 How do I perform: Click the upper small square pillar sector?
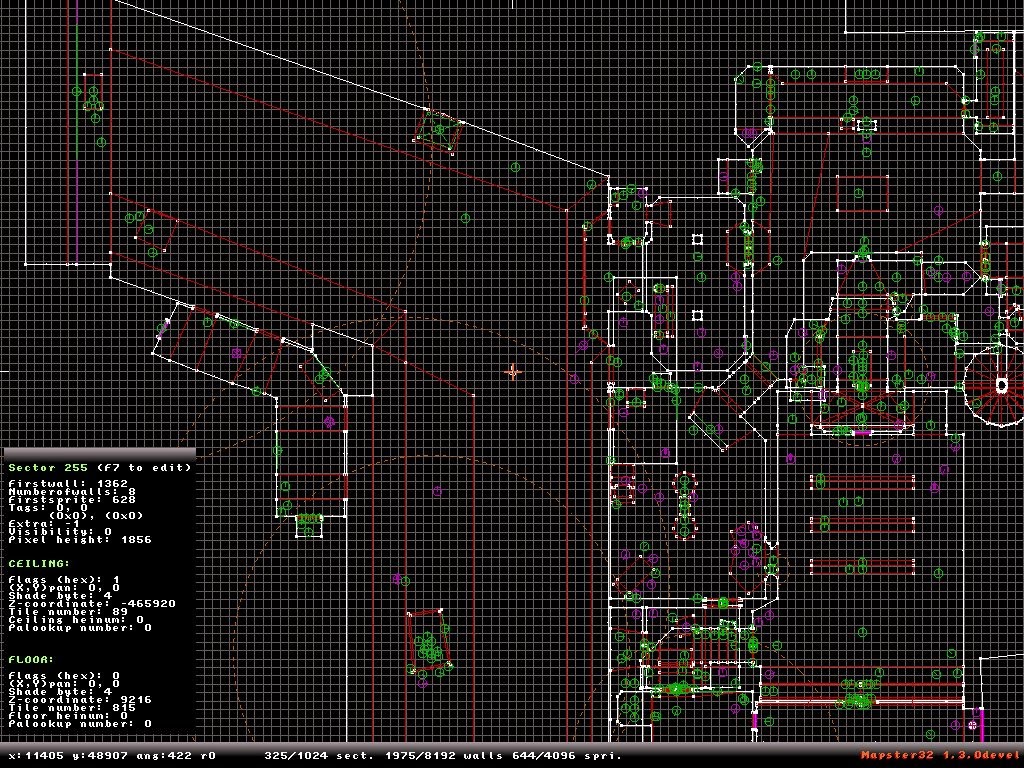[x=697, y=240]
